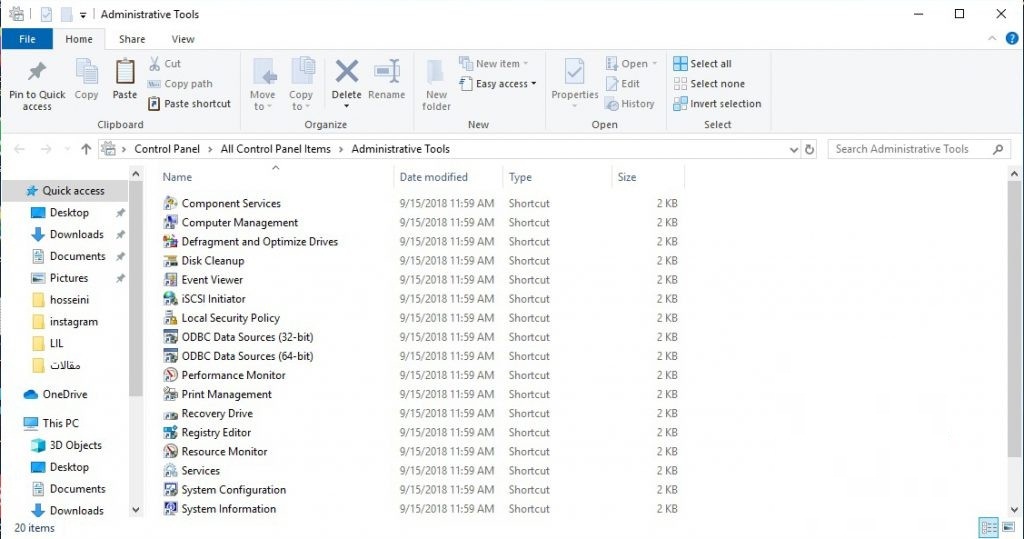This screenshot has width=1024, height=539.
Task: Open the Registry Editor shortcut icon
Action: point(171,433)
